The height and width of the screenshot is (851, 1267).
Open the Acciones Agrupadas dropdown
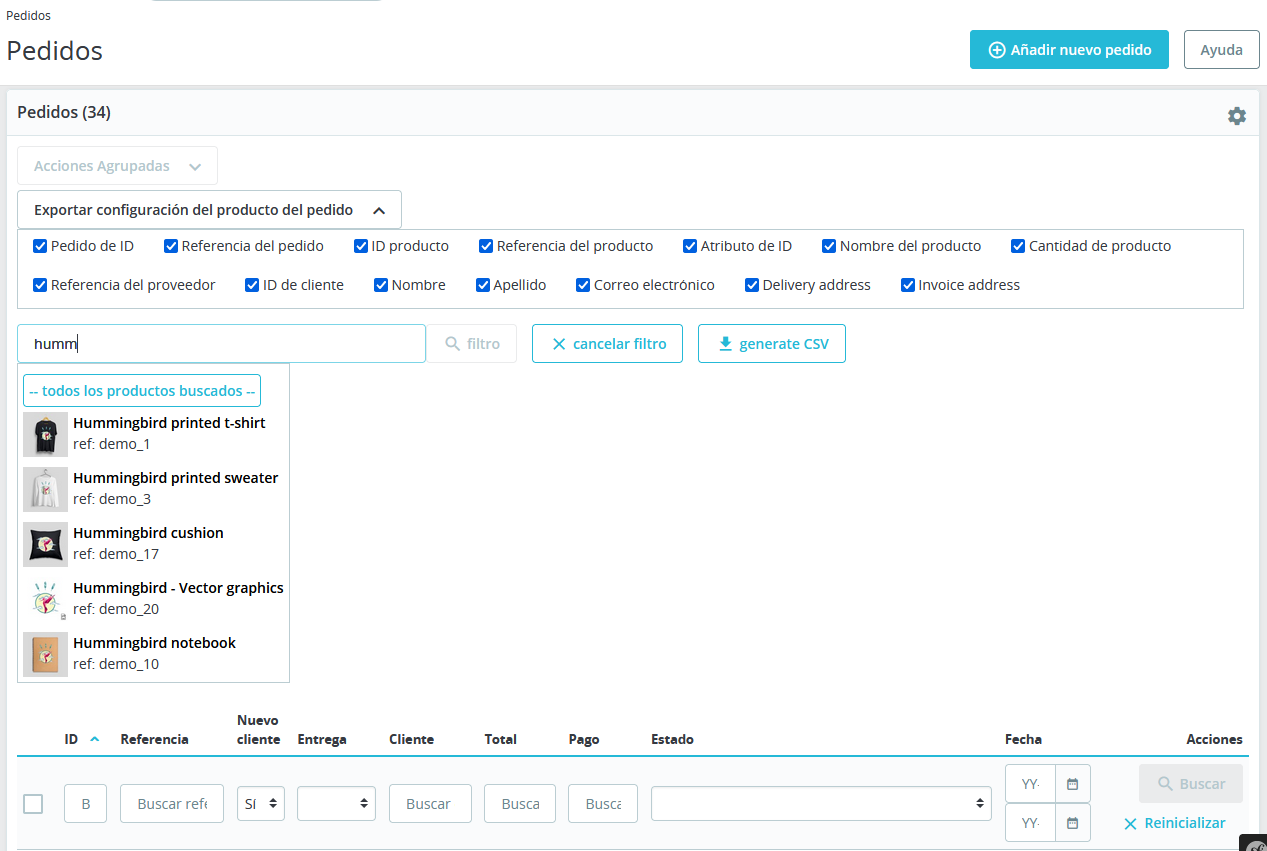118,166
